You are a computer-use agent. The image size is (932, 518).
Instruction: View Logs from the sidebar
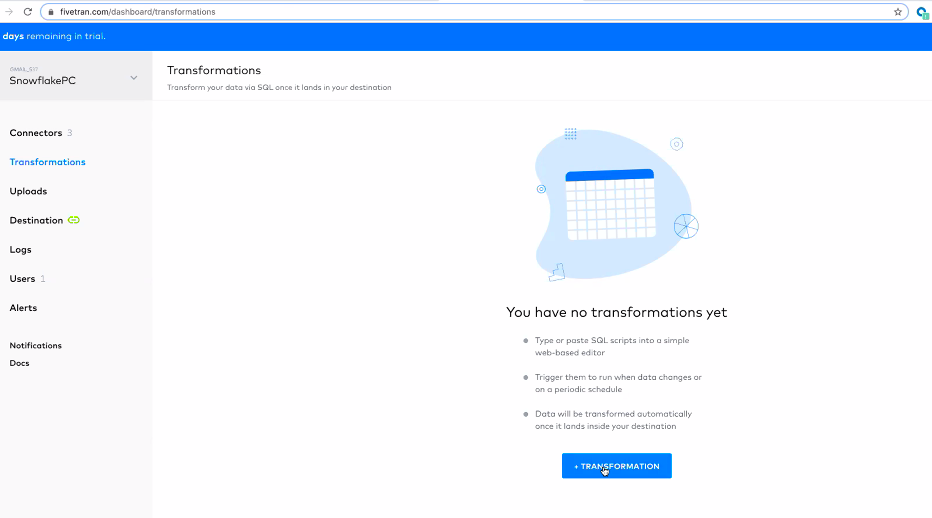[20, 249]
